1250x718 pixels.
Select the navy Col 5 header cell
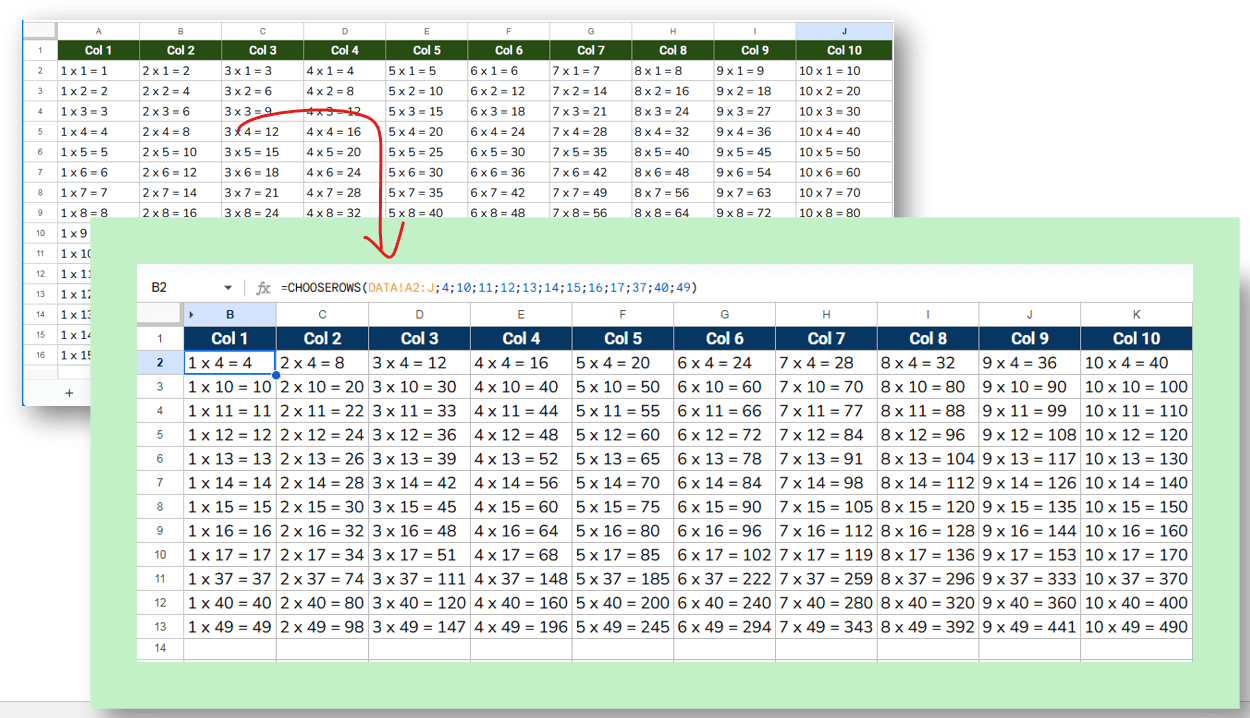(x=622, y=338)
